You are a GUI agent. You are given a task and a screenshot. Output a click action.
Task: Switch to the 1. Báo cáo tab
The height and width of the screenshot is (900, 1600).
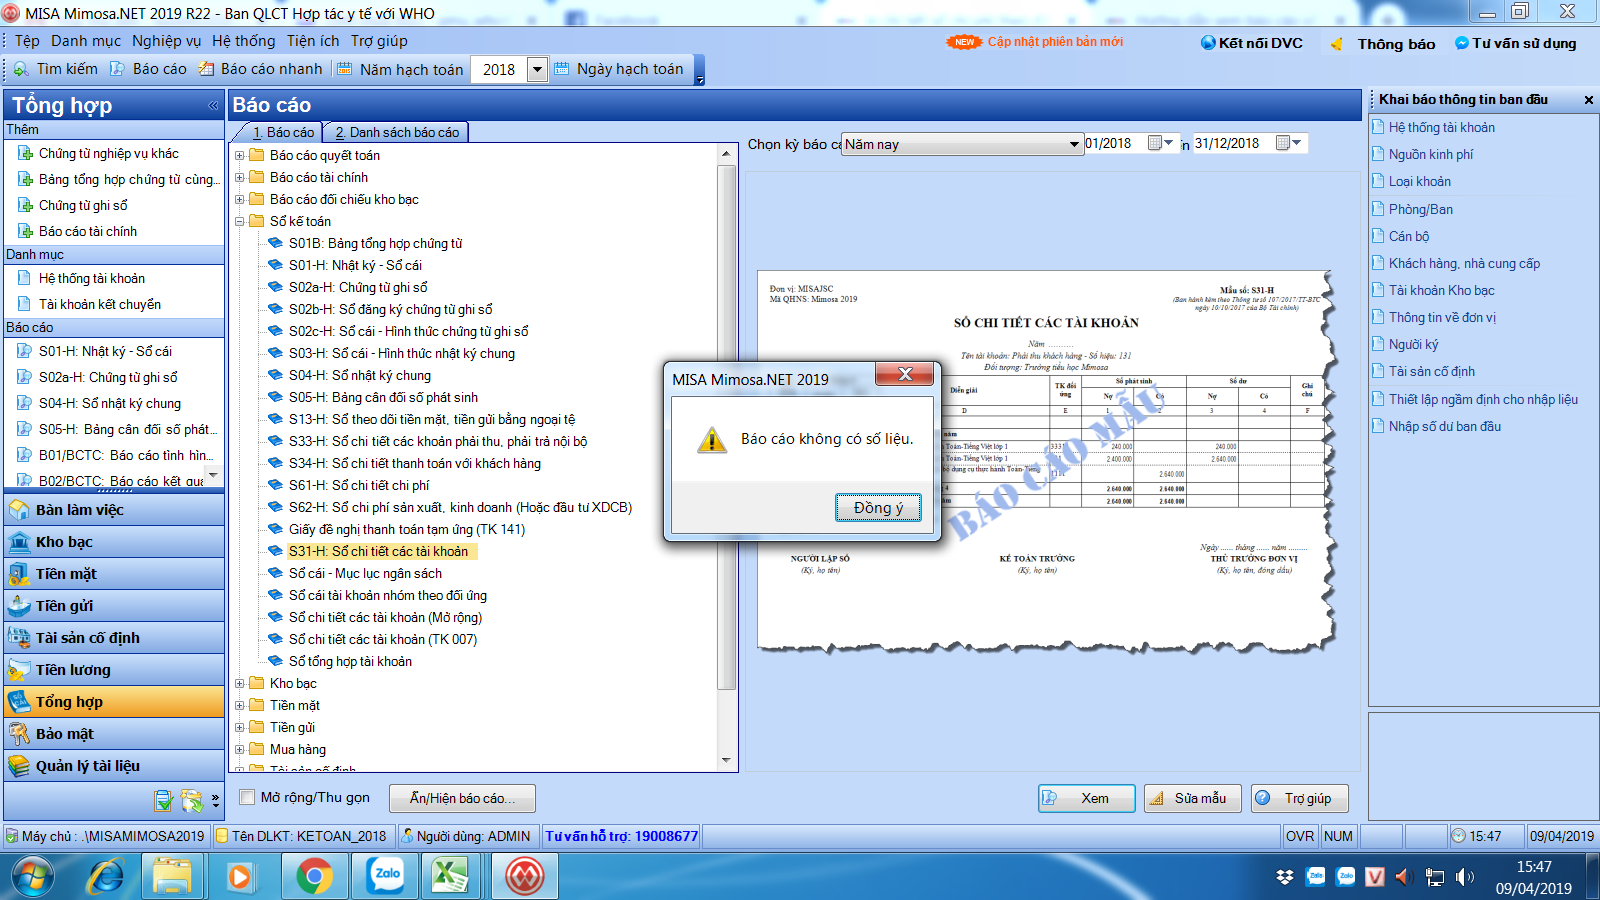(283, 132)
